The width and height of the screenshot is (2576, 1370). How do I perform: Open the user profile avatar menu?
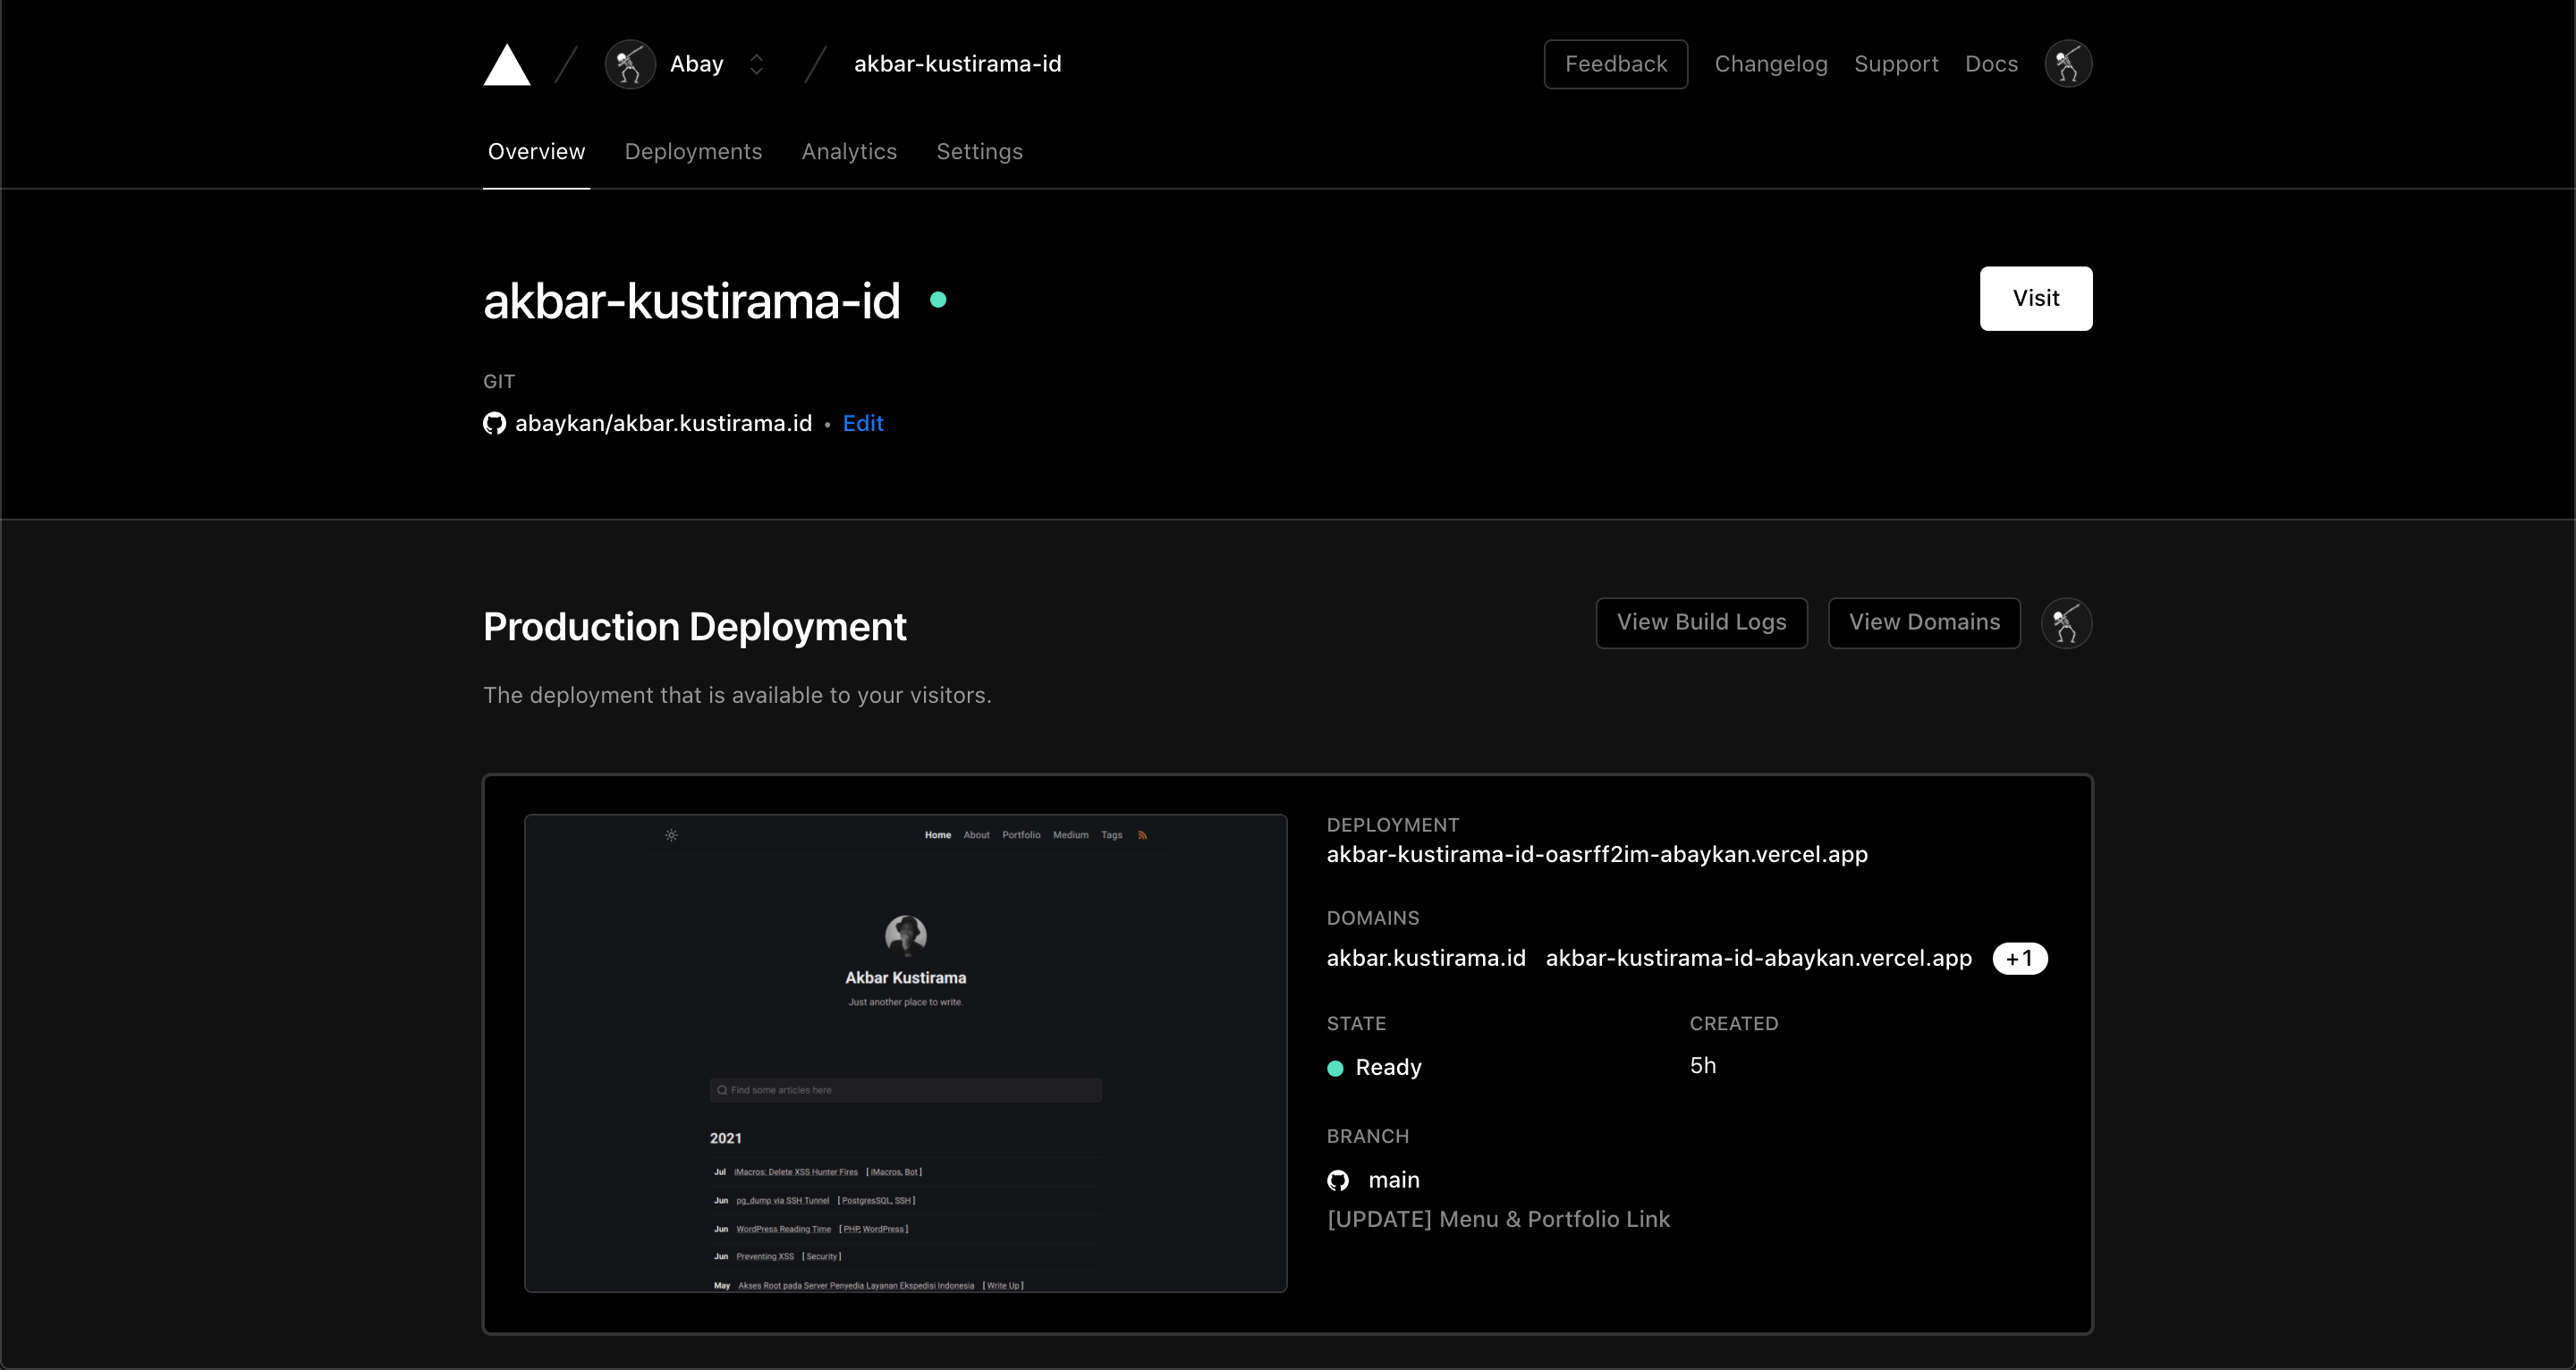[x=2068, y=64]
